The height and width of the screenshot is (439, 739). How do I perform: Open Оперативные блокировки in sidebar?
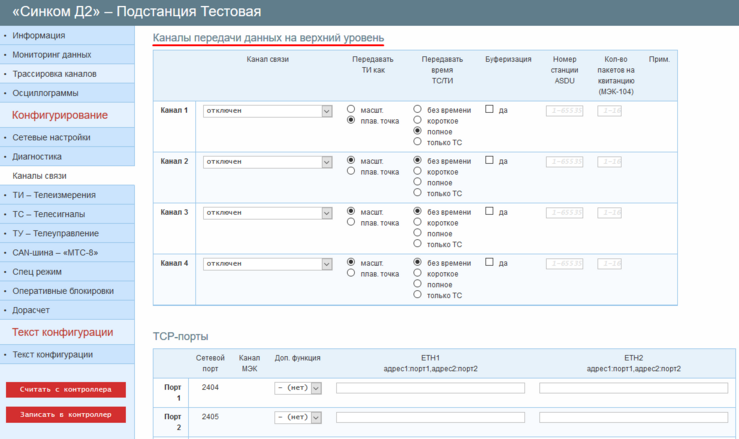coord(63,291)
